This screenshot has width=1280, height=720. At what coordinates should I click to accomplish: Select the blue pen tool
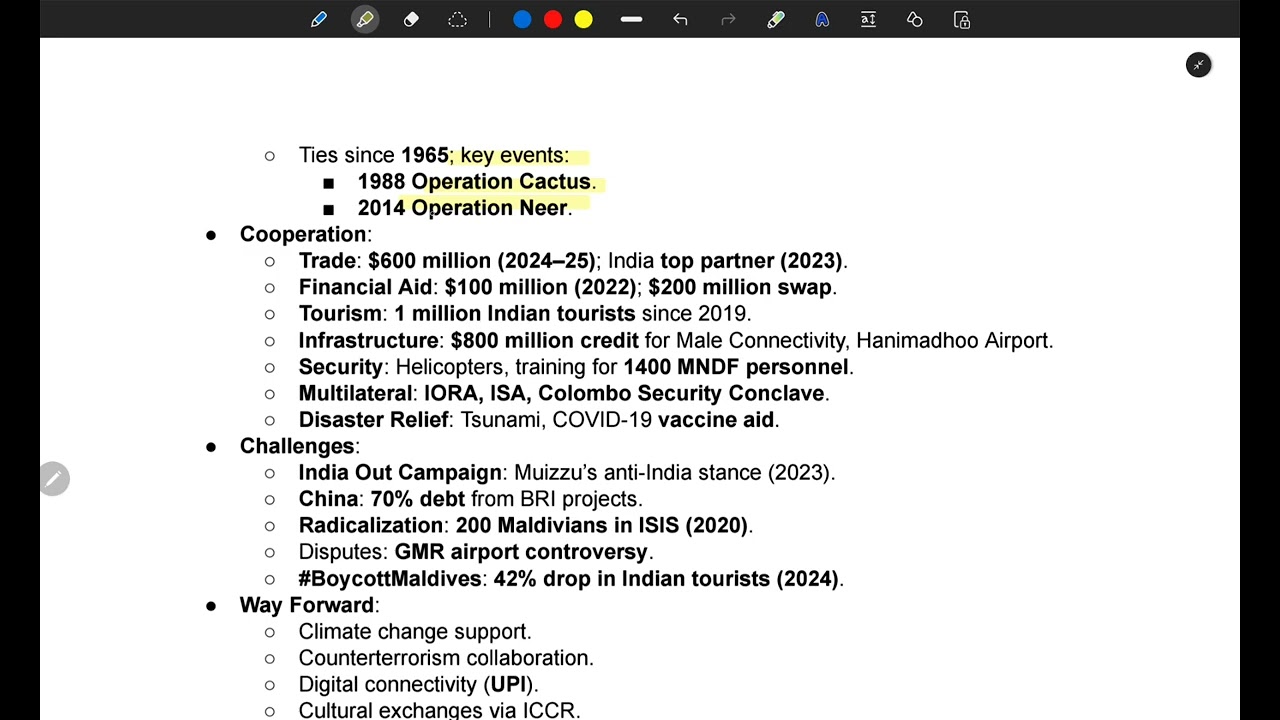(319, 20)
